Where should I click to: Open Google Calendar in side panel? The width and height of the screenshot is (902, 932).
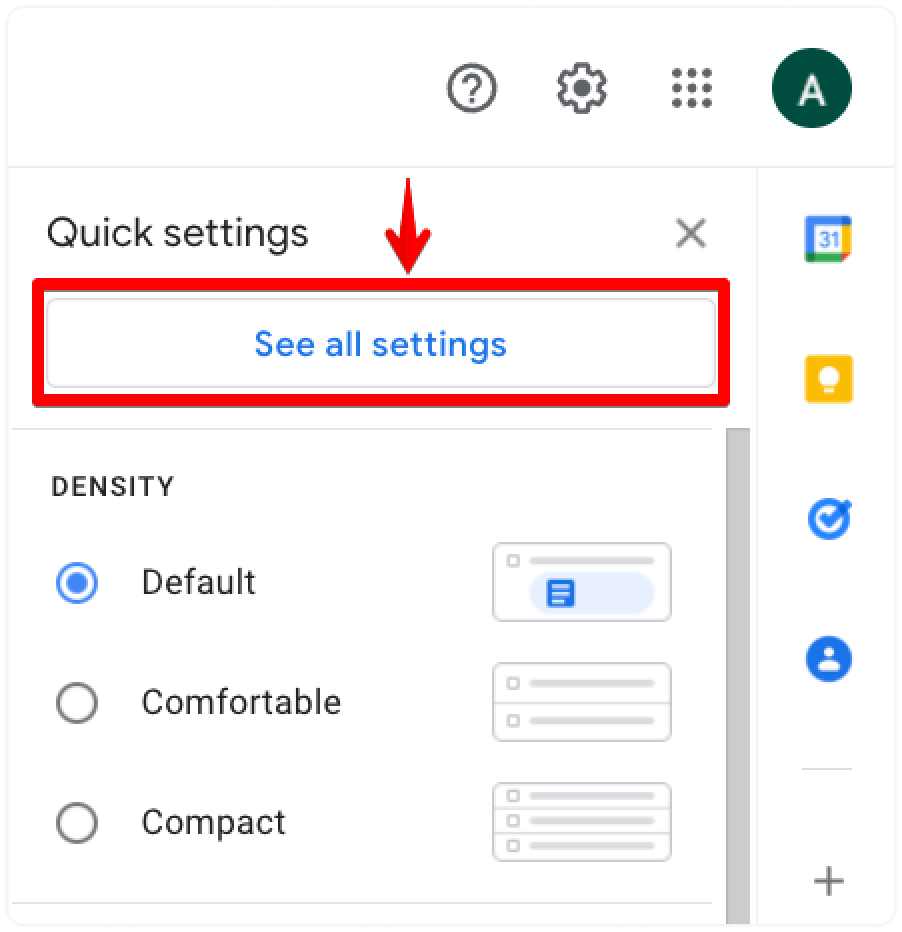[828, 239]
